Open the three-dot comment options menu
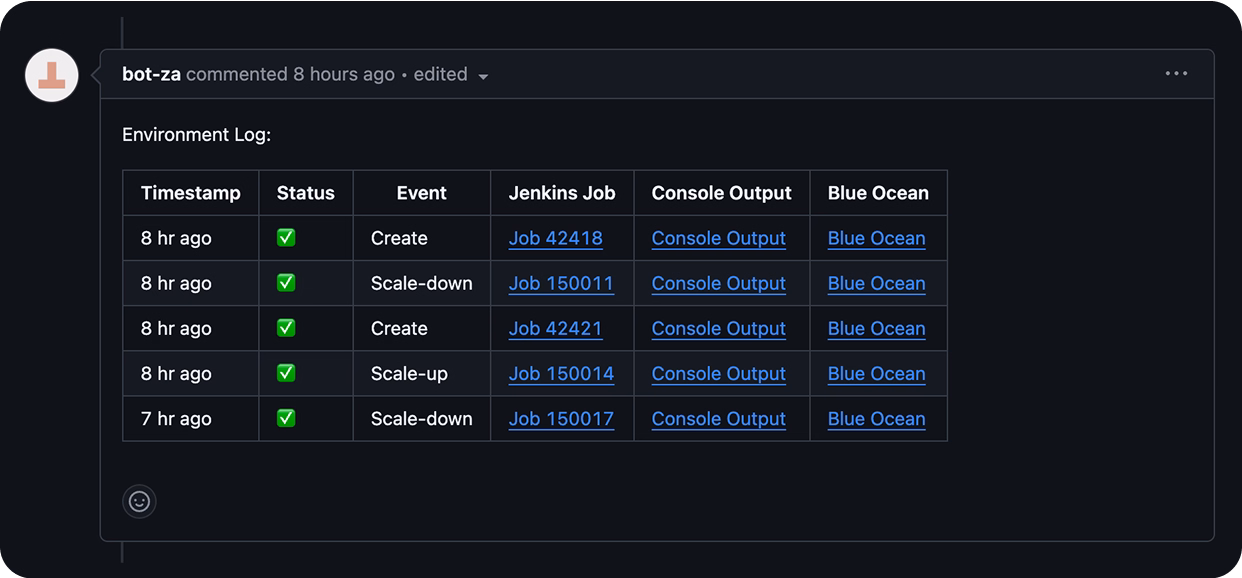1242x578 pixels. click(1176, 74)
